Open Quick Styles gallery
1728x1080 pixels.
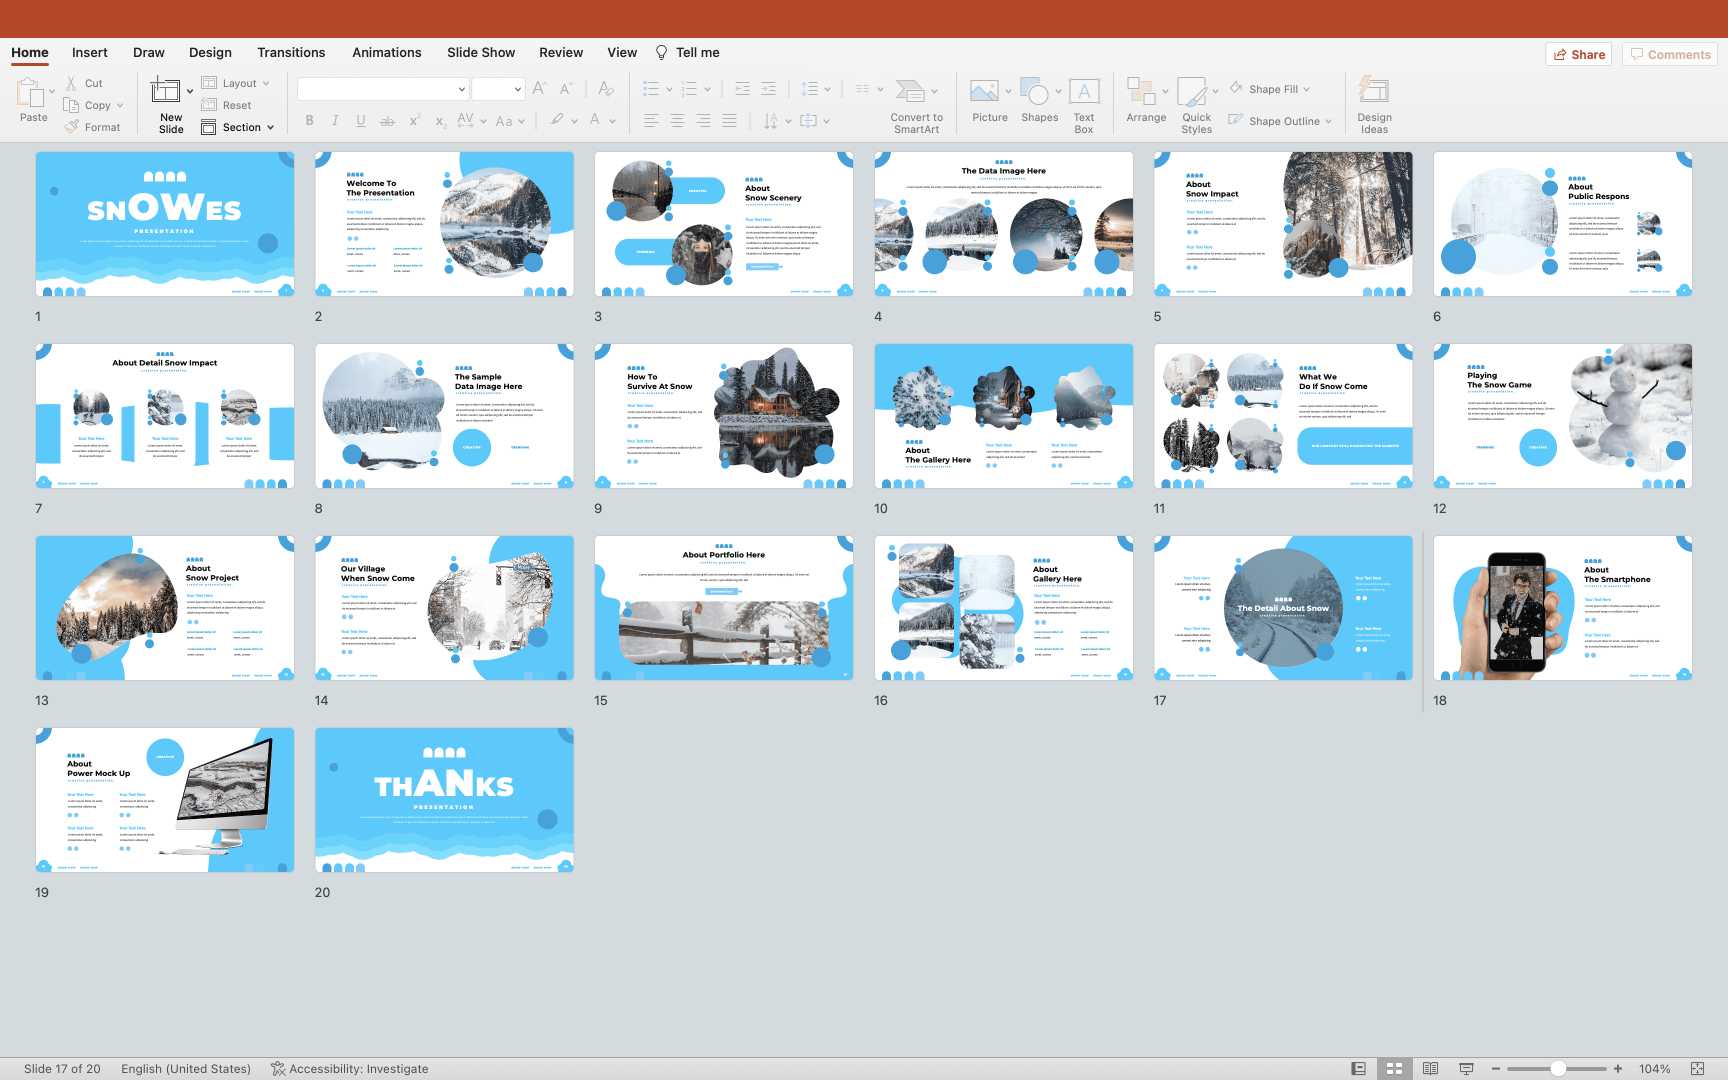click(x=1192, y=92)
